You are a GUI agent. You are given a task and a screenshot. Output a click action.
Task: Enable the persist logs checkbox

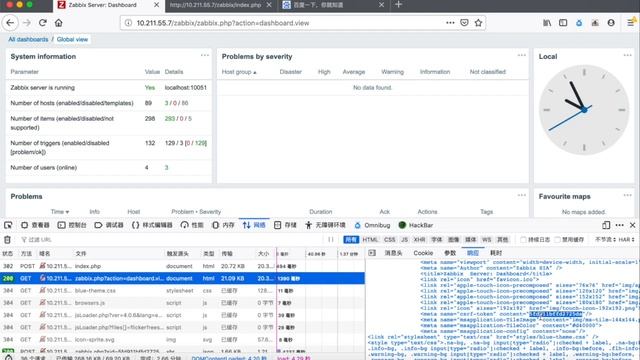pyautogui.click(x=523, y=240)
